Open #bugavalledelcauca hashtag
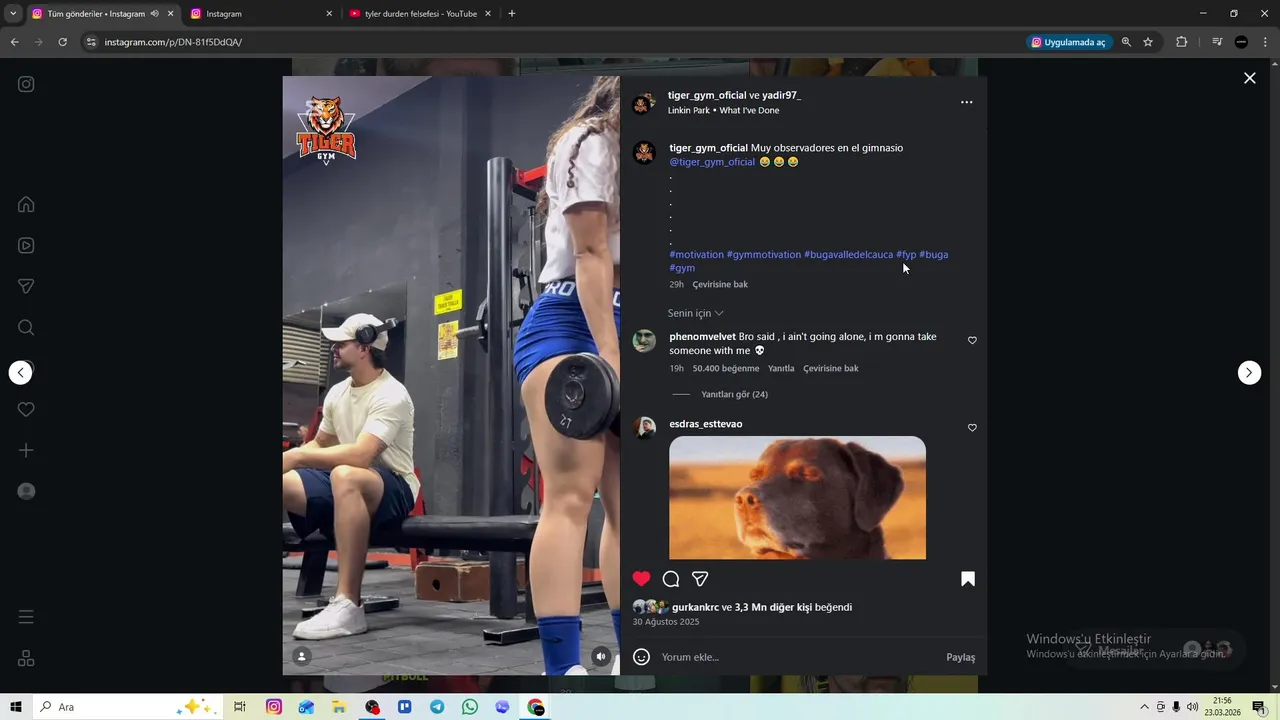Image resolution: width=1280 pixels, height=720 pixels. tap(848, 254)
